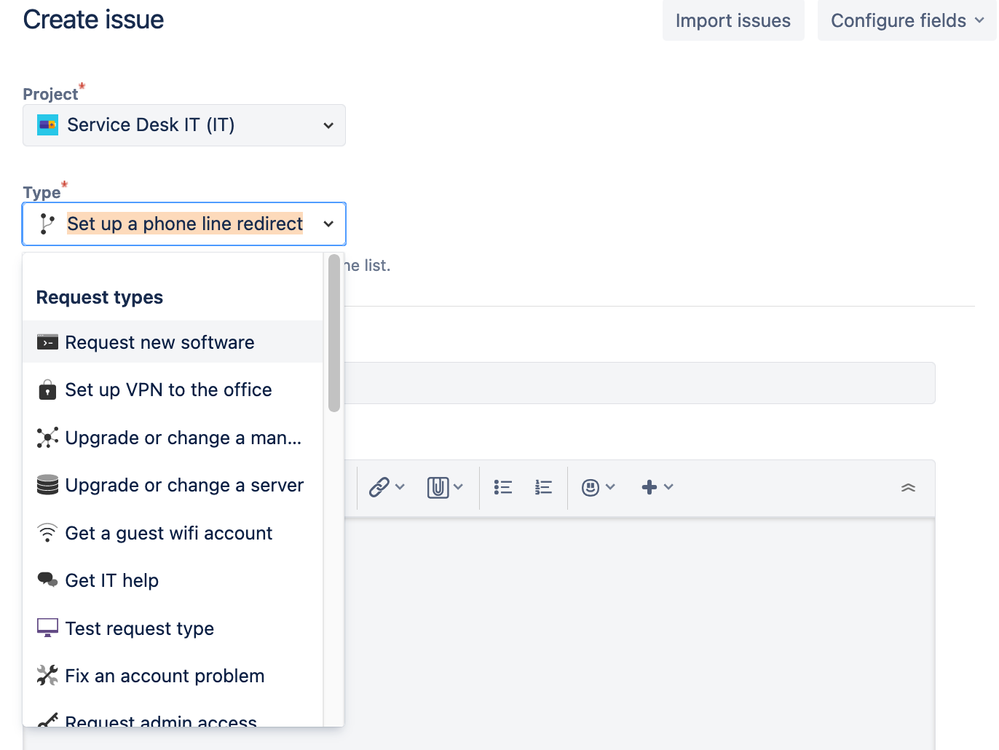This screenshot has height=750, width=999.
Task: Click the terminal icon beside Request new software
Action: pos(48,343)
